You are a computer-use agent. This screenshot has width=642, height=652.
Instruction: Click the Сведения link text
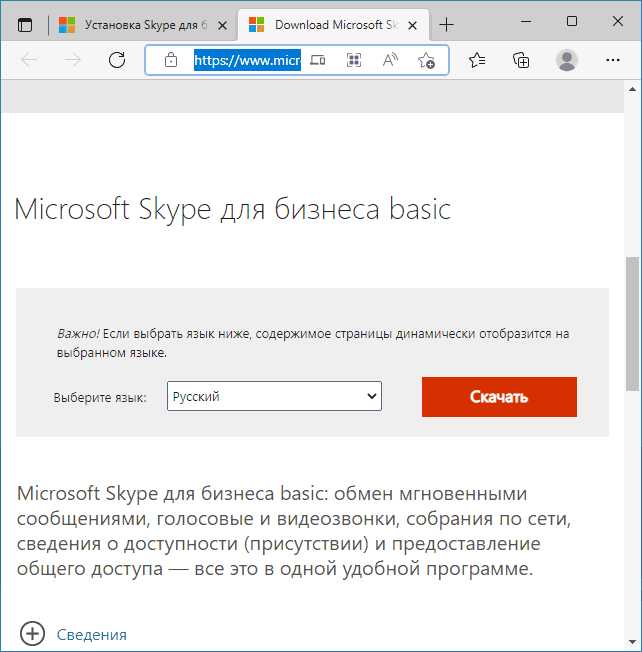pyautogui.click(x=92, y=634)
